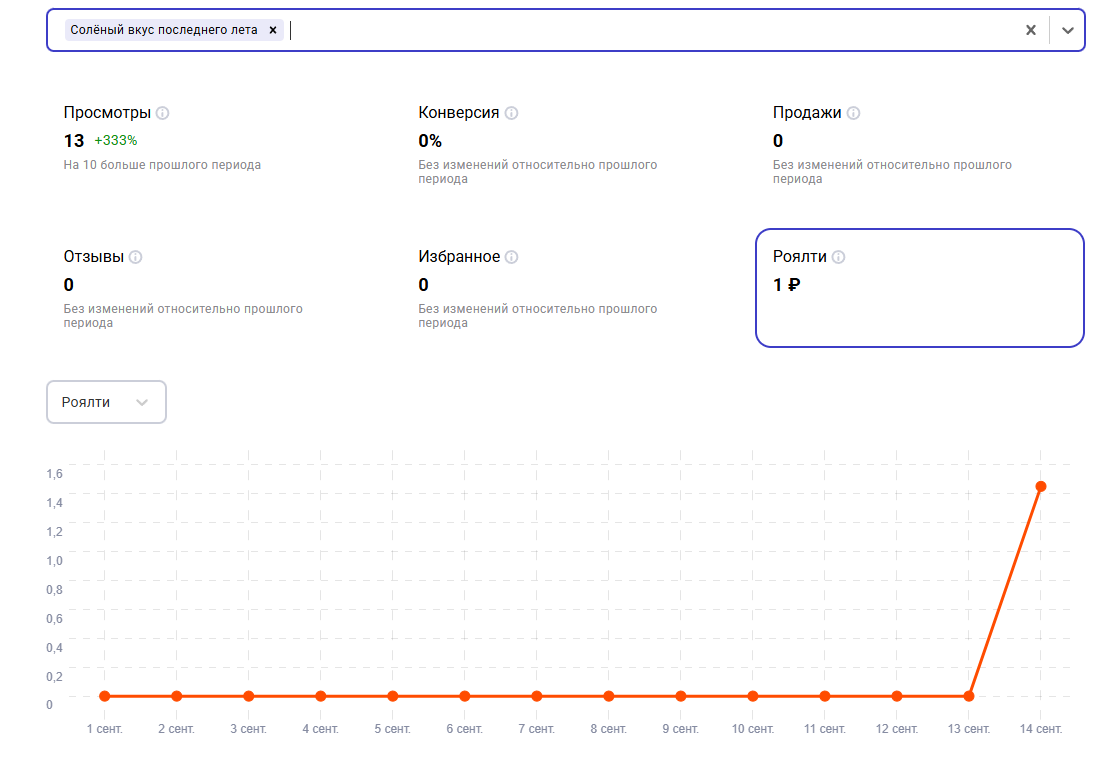The height and width of the screenshot is (763, 1095).
Task: Open info icon next to Просмотры
Action: tap(163, 113)
